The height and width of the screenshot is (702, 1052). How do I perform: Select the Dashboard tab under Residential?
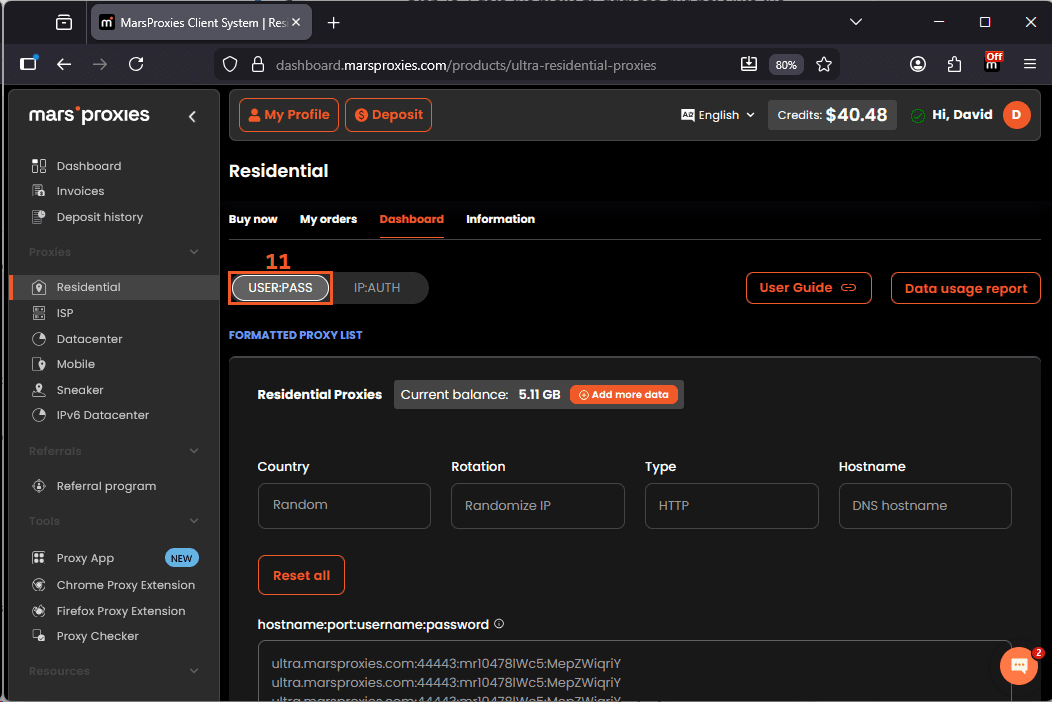[411, 219]
